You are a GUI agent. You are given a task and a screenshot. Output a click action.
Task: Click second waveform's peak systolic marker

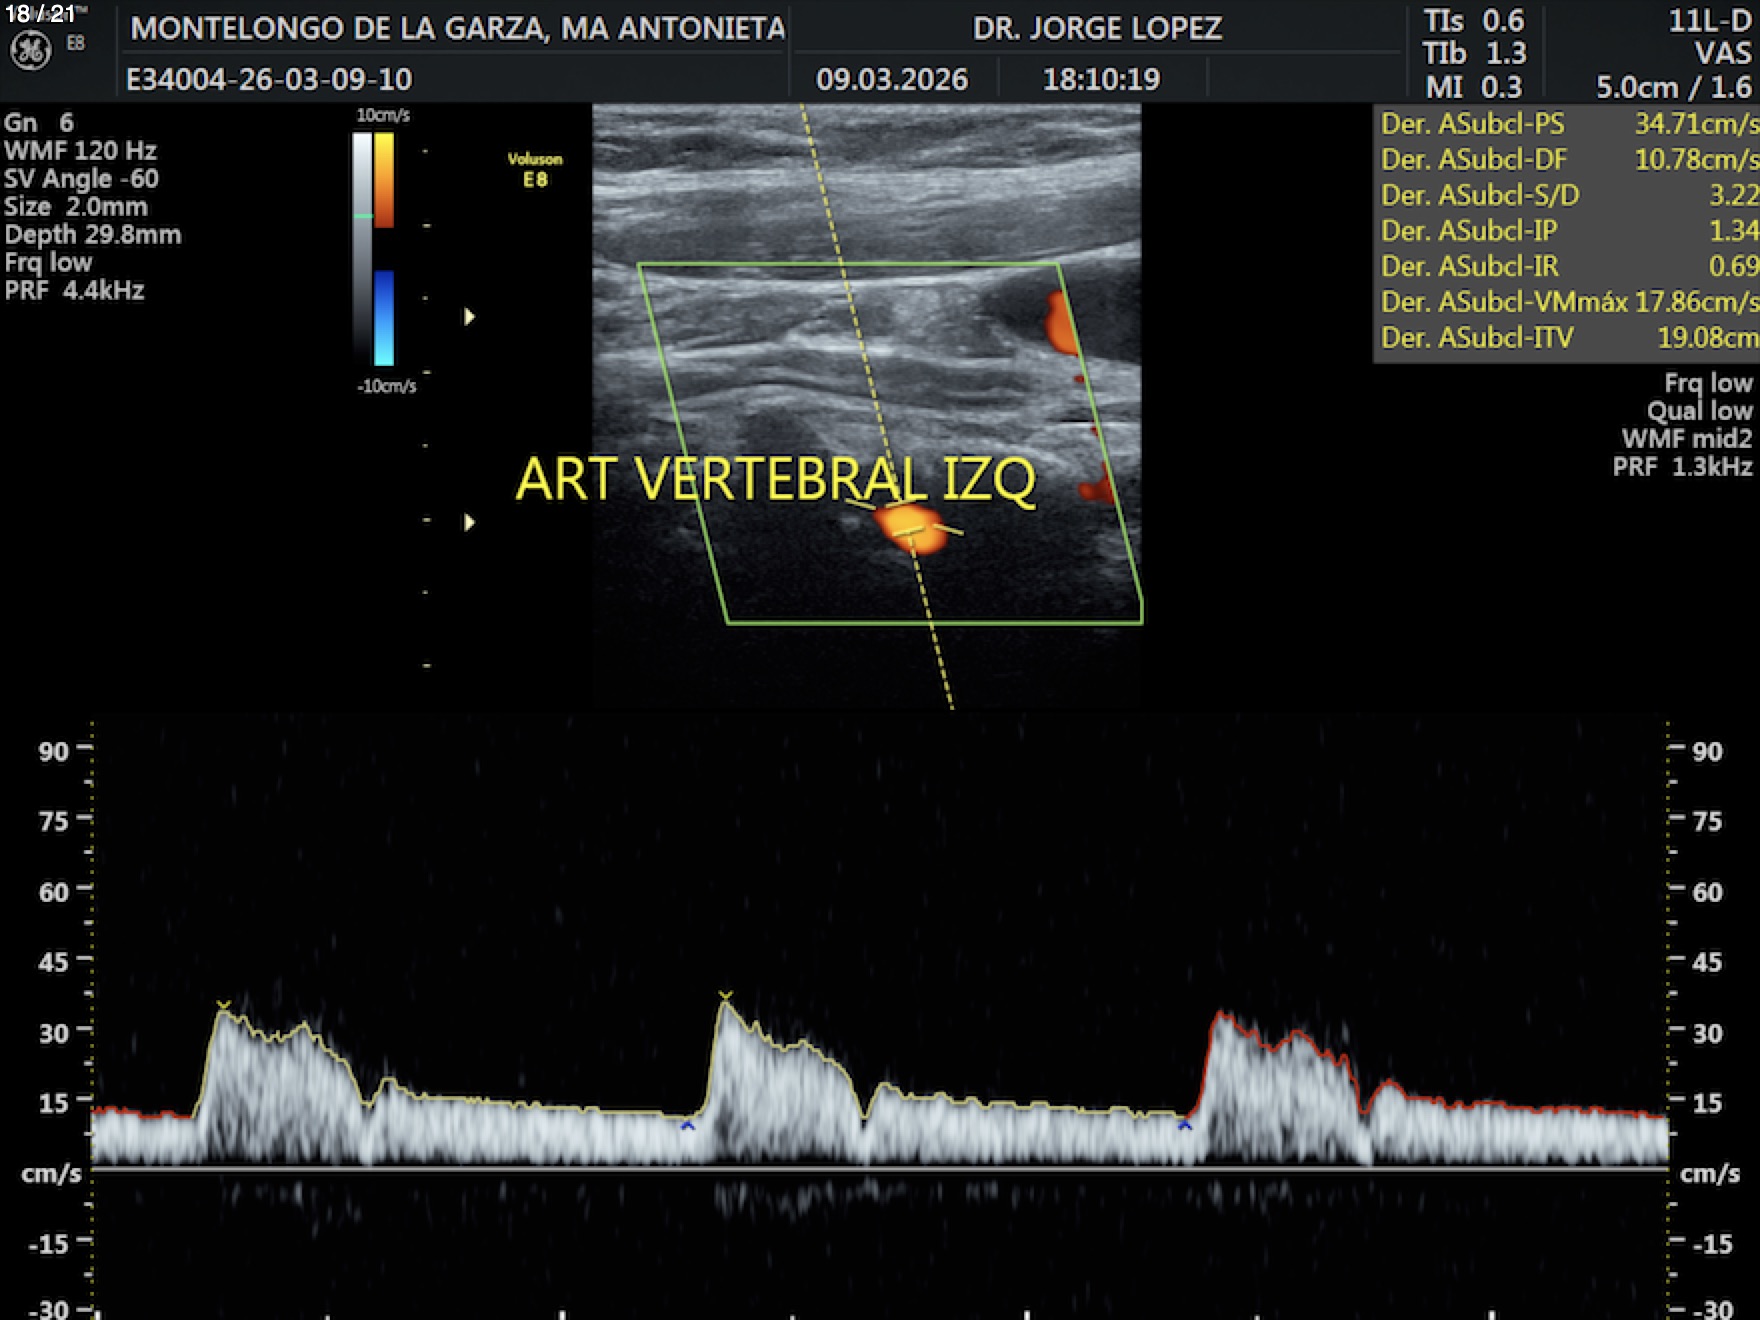tap(726, 996)
